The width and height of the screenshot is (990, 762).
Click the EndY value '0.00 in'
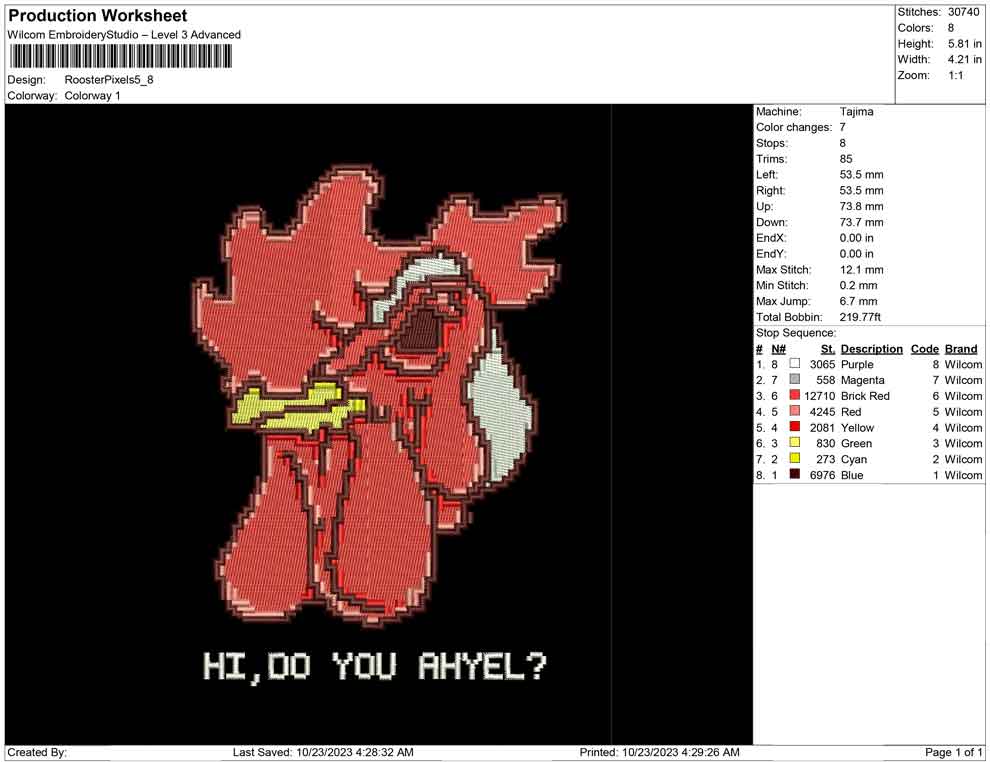pos(856,254)
